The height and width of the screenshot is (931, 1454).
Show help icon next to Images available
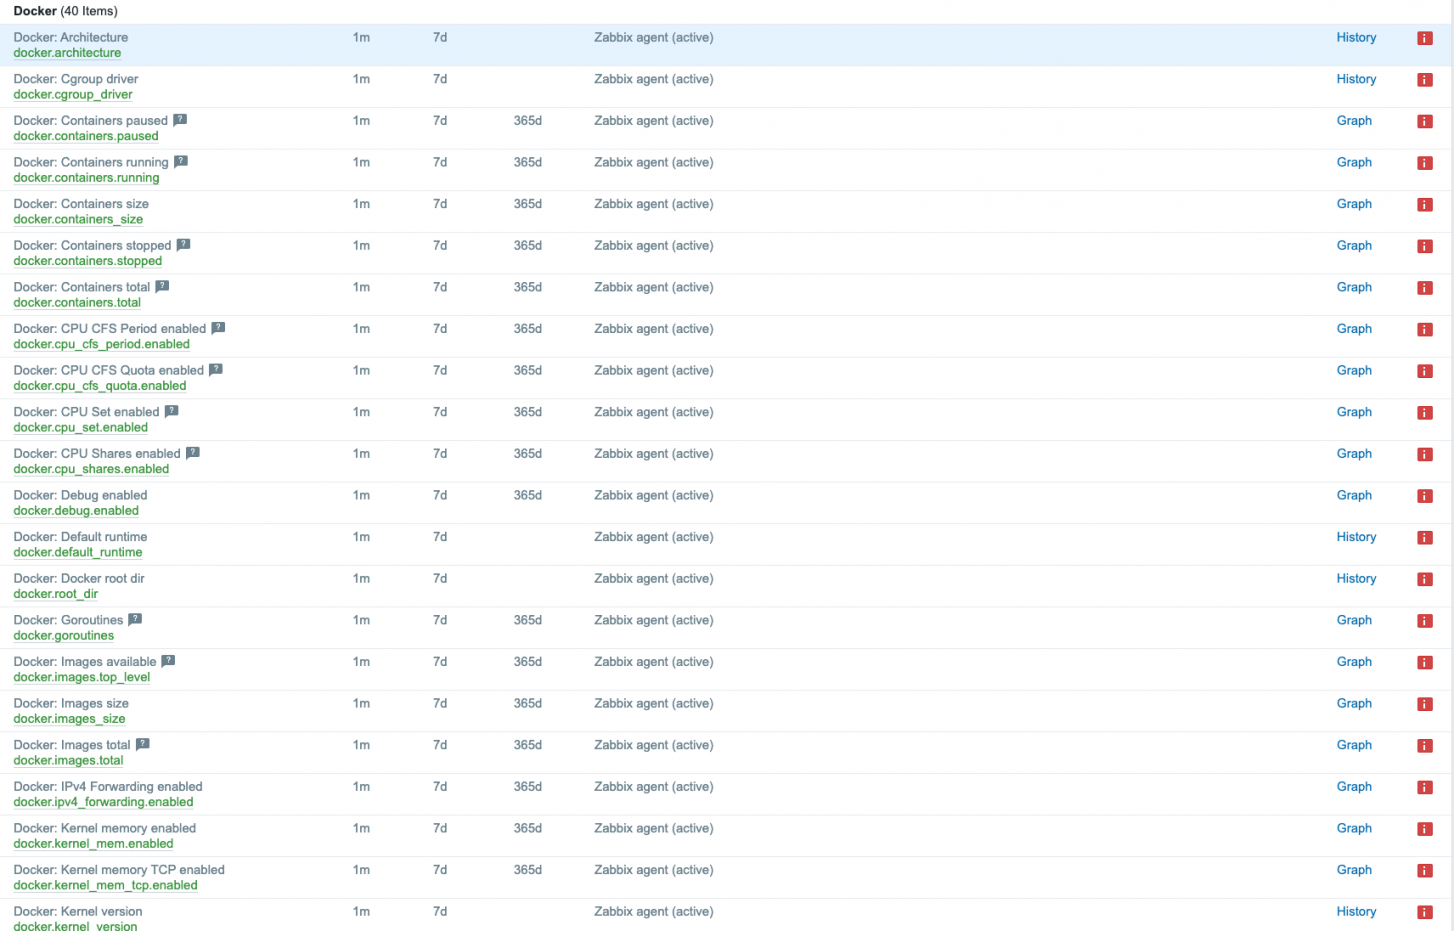click(168, 661)
